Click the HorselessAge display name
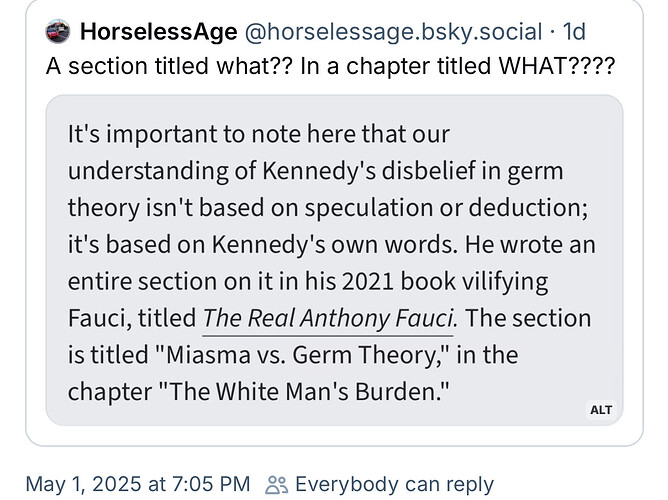The height and width of the screenshot is (500, 668). [x=159, y=32]
